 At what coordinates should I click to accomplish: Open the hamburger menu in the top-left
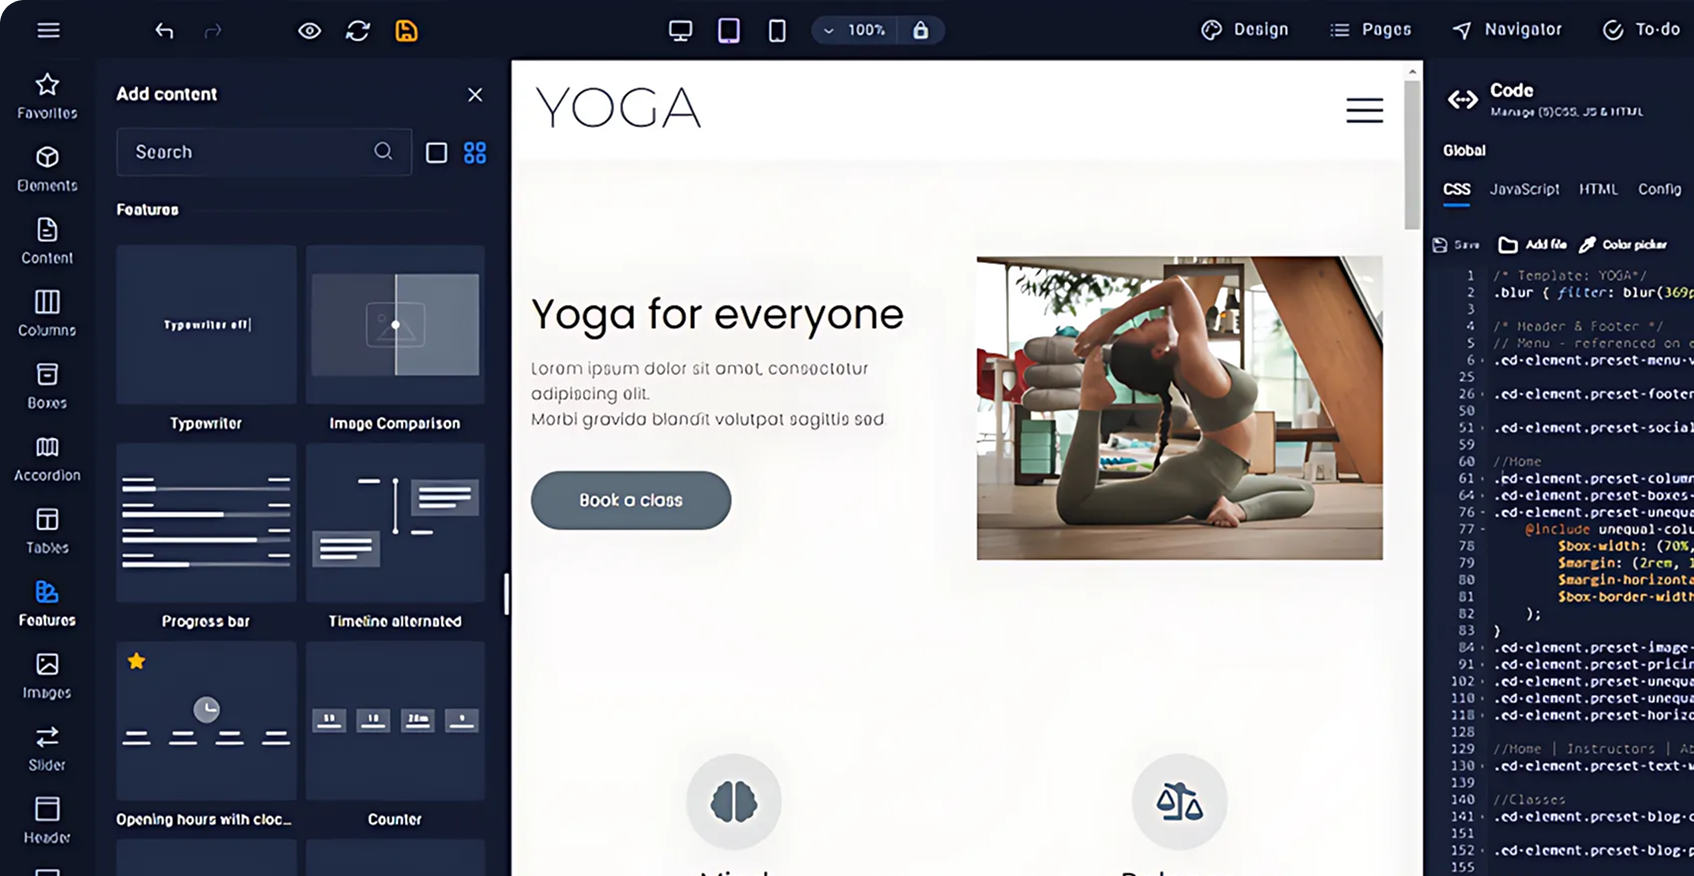(x=48, y=31)
